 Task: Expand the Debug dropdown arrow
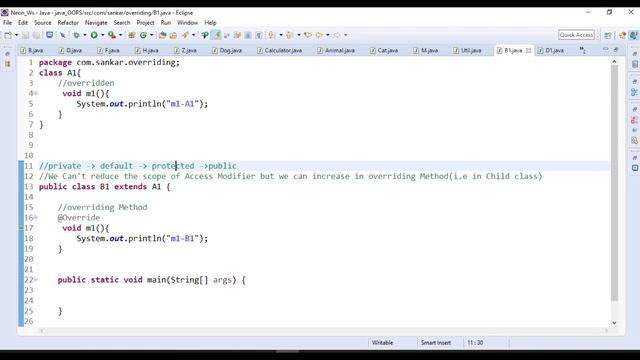tap(84, 35)
